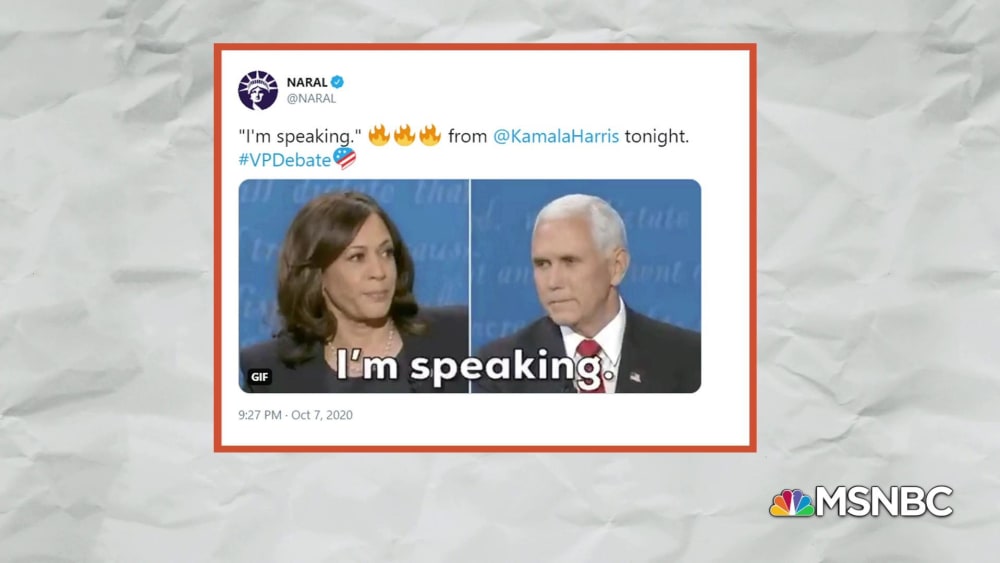This screenshot has width=1000, height=563.
Task: Click the Oct 7, 2020 tweet date
Action: pyautogui.click(x=322, y=415)
